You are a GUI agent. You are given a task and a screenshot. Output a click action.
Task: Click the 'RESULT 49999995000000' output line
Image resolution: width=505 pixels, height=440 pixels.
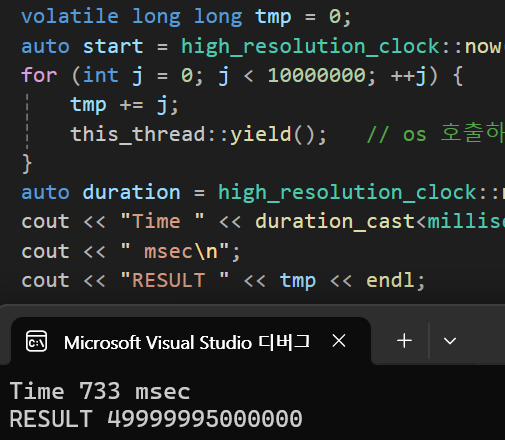(x=156, y=419)
